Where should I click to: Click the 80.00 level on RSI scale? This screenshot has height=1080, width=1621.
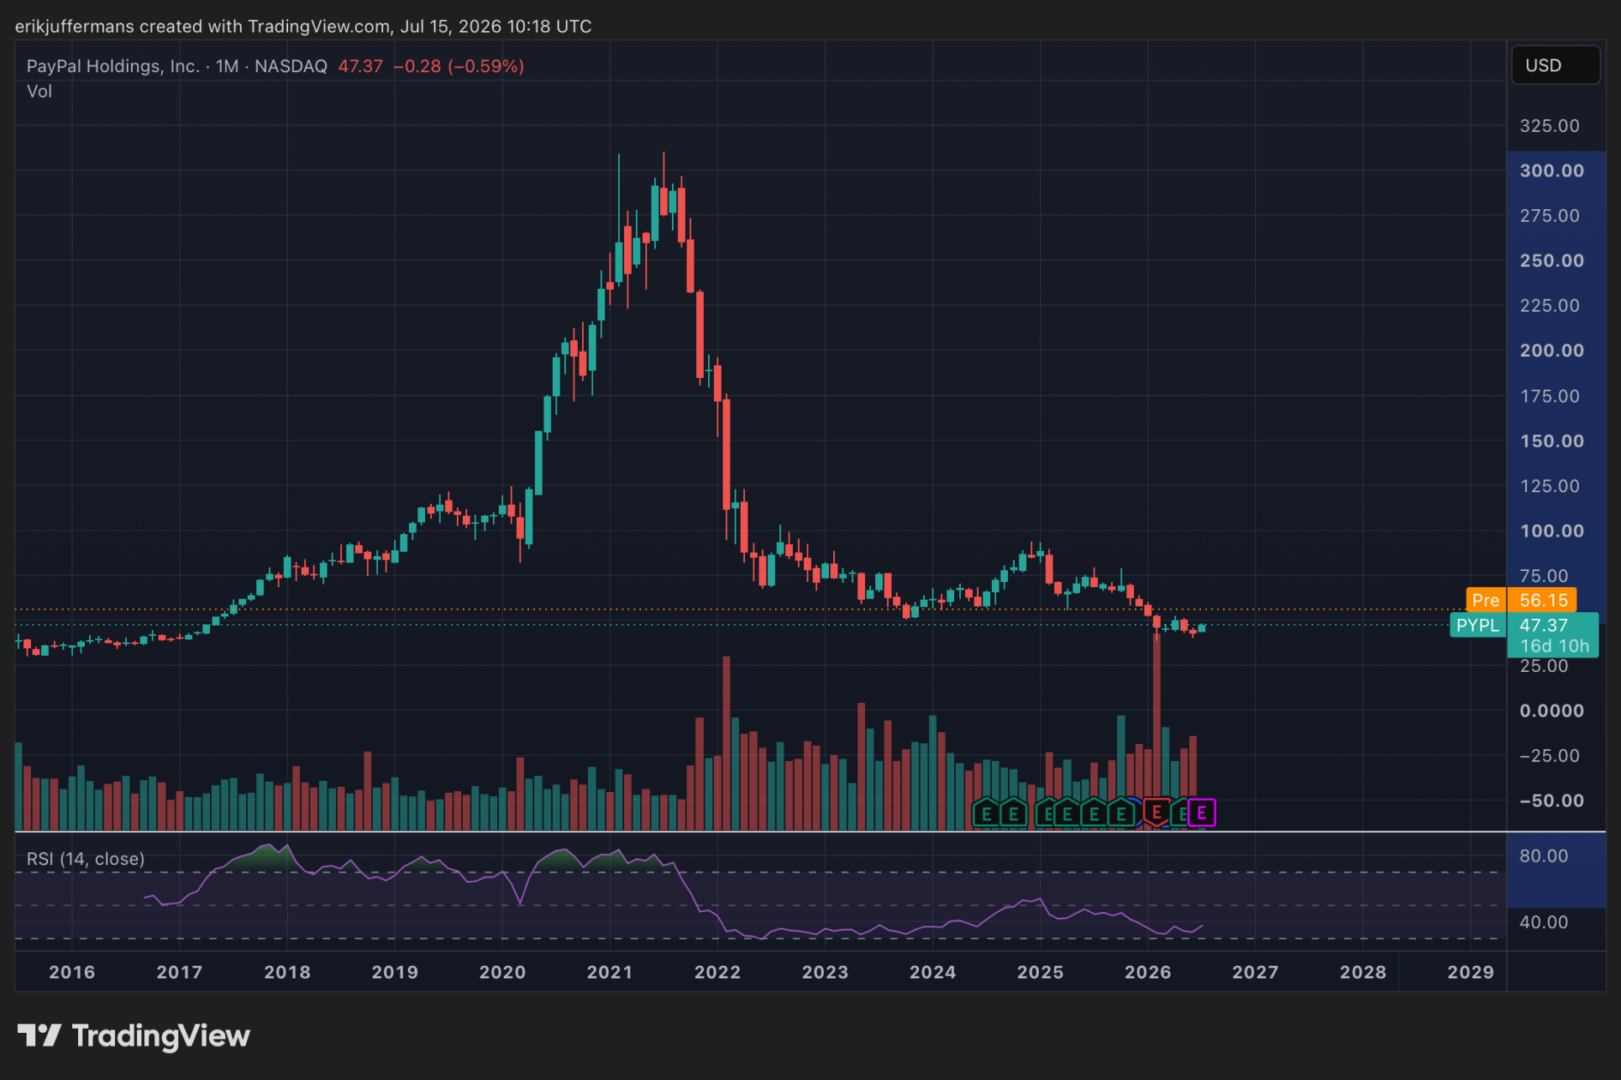point(1544,856)
